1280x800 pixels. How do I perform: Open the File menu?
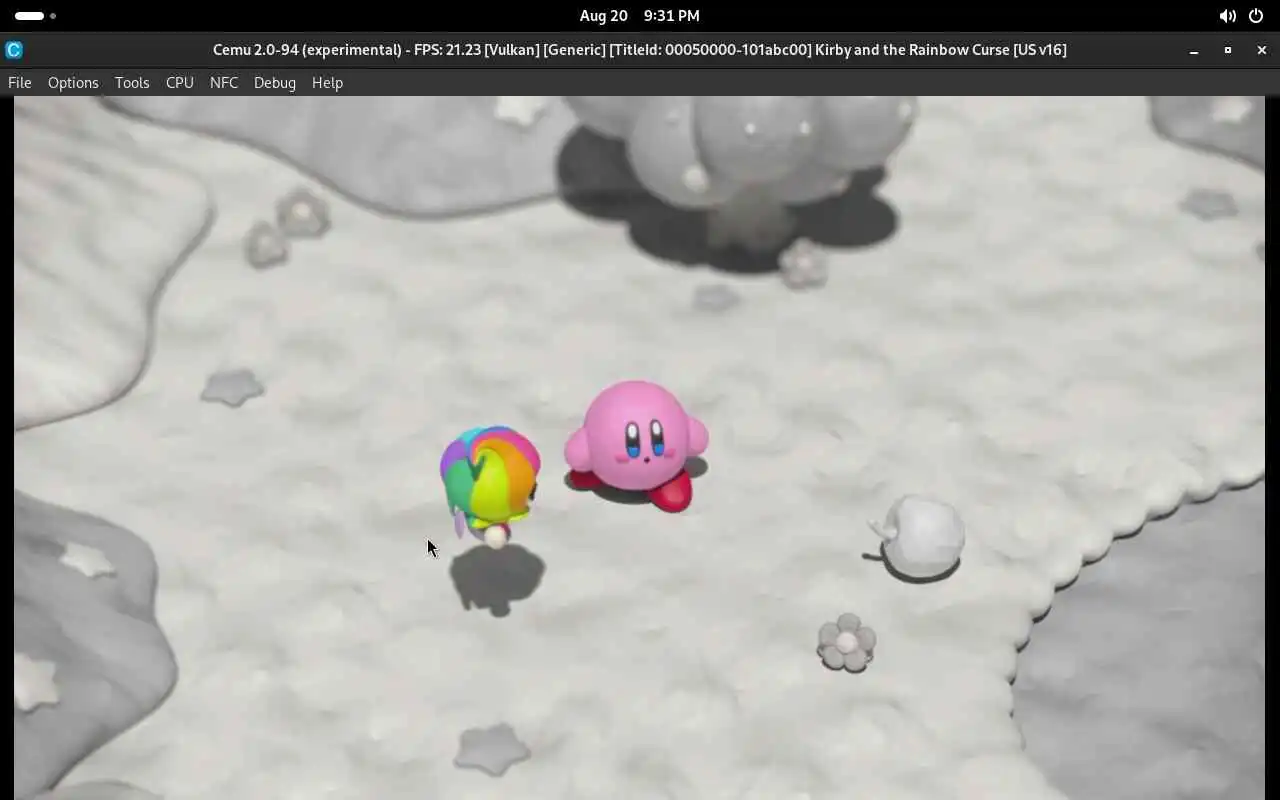point(20,83)
